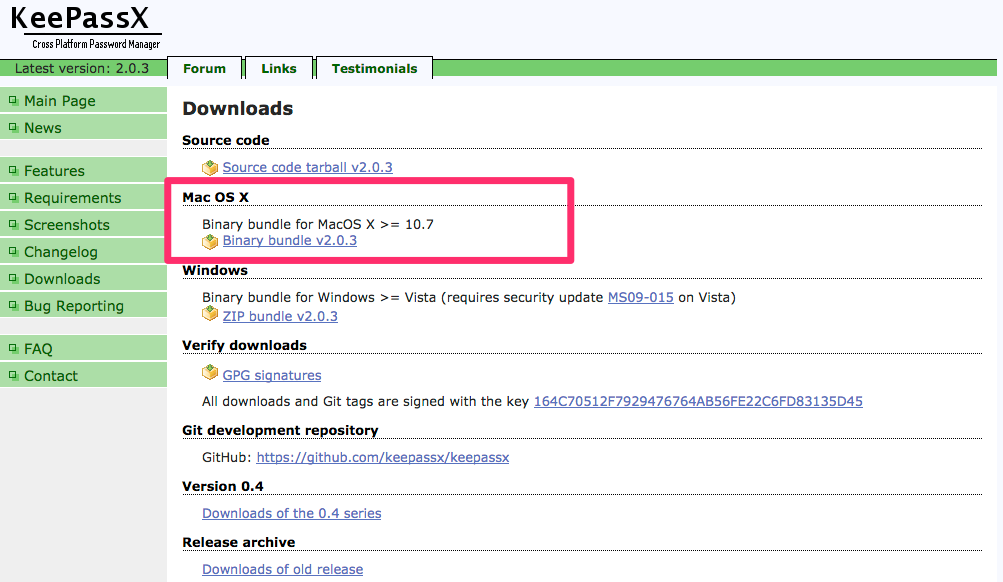Screen dimensions: 1003x582
Task: Click the Windows section heading
Action: click(215, 270)
